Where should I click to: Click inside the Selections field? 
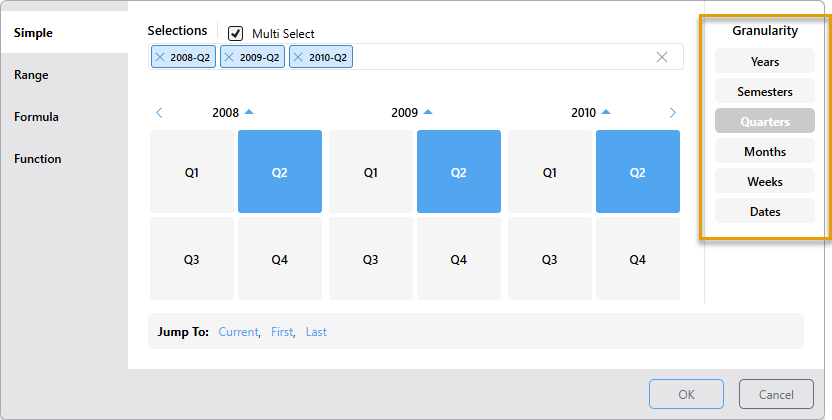[x=500, y=57]
